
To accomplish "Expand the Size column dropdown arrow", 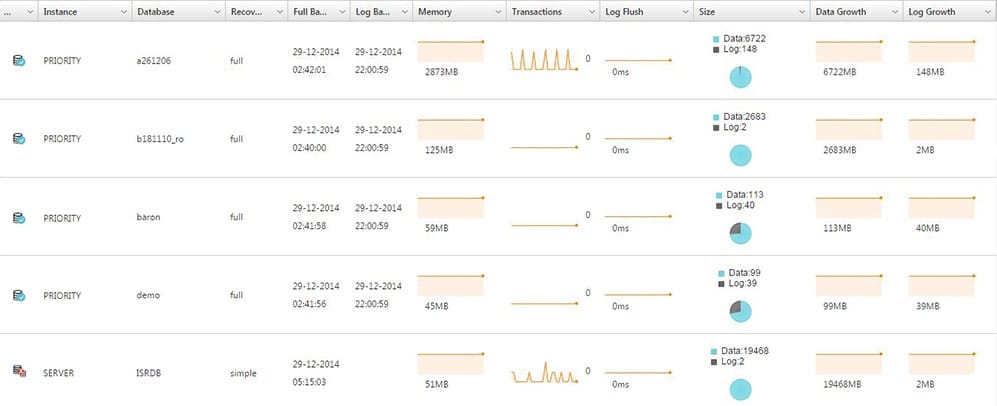I will tap(802, 12).
